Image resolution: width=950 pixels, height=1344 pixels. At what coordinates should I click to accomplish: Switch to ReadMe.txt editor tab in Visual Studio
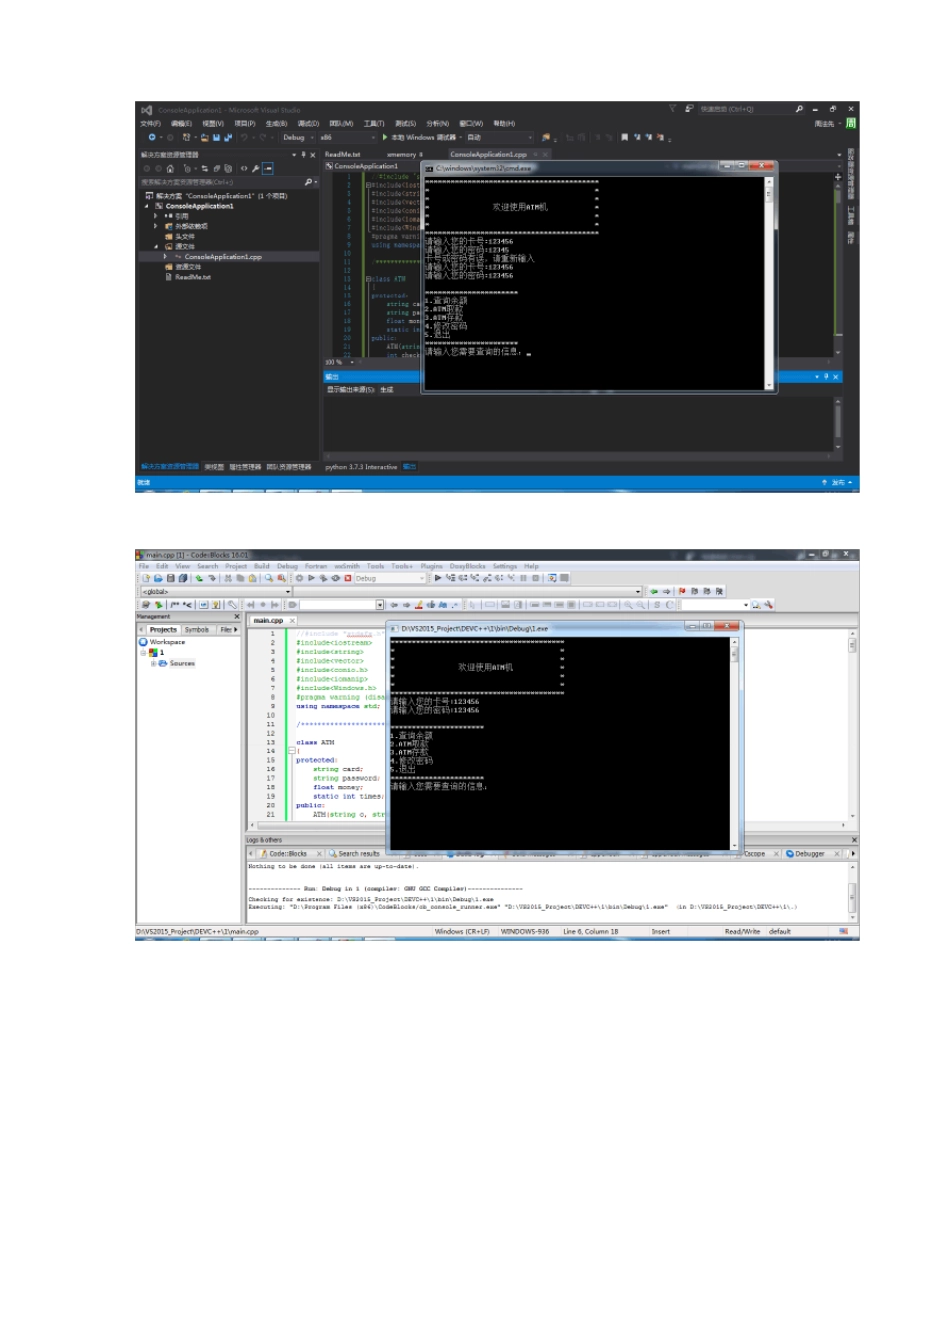coord(342,155)
